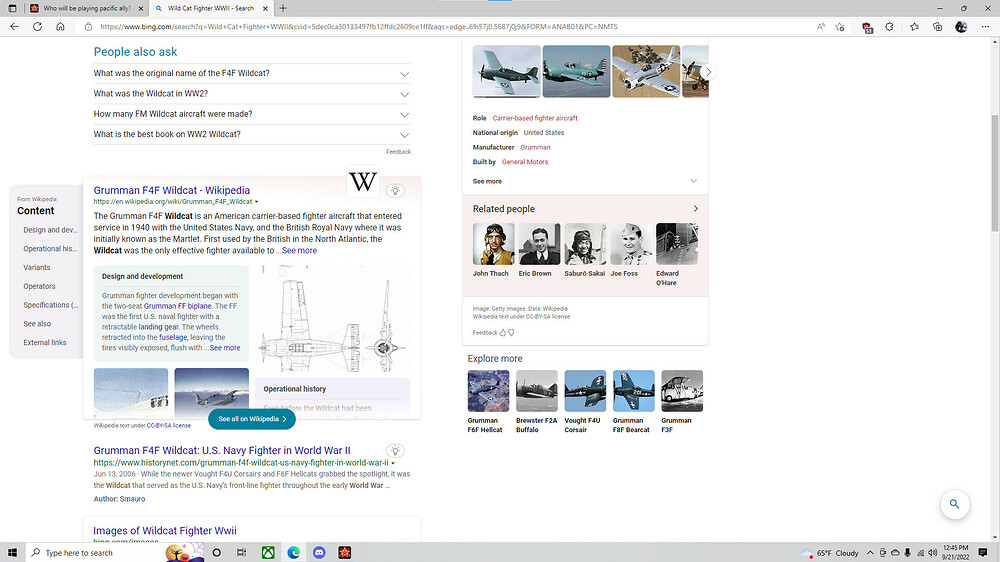Expand "How many FM Wildcat aircraft were made?"
1000x562 pixels.
point(251,114)
